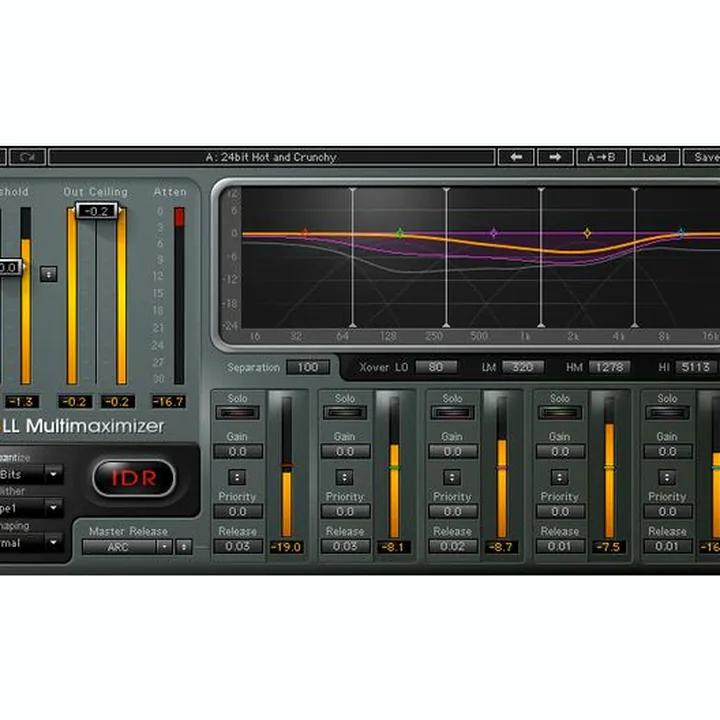Open the Save preset menu
The width and height of the screenshot is (720, 720).
tap(703, 157)
